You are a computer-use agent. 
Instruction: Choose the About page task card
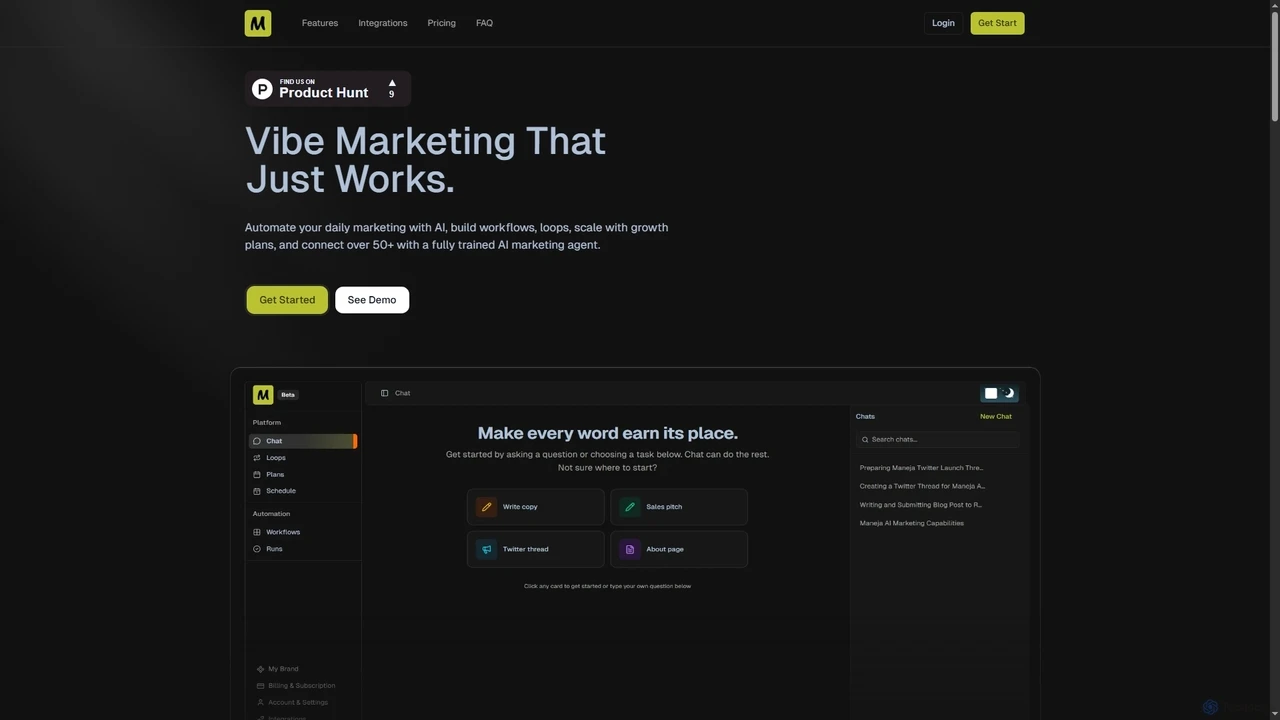tap(679, 549)
